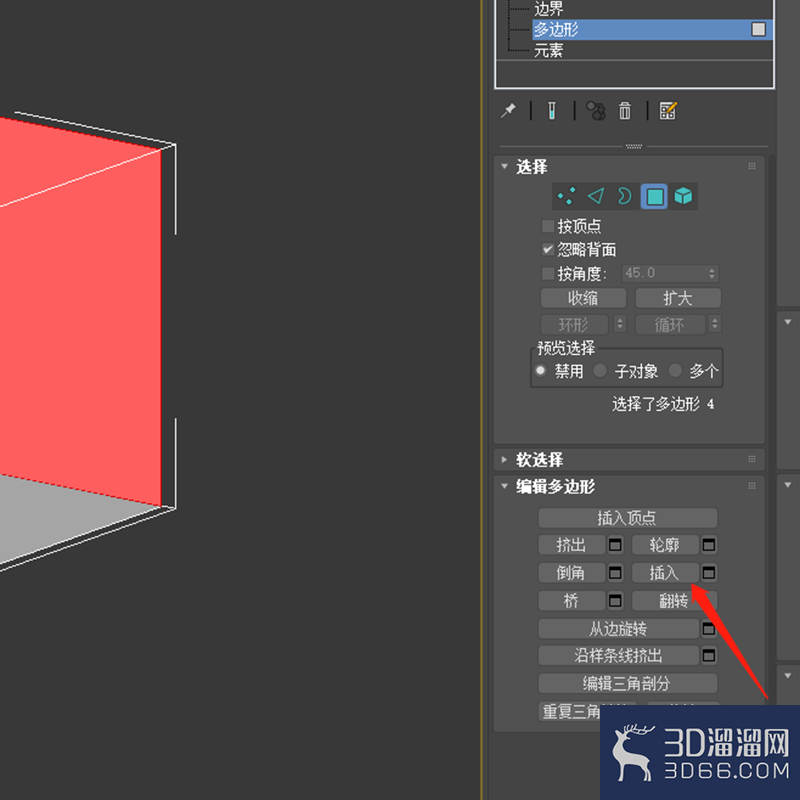Click the 轮廓 button
Image resolution: width=800 pixels, height=800 pixels.
click(665, 545)
